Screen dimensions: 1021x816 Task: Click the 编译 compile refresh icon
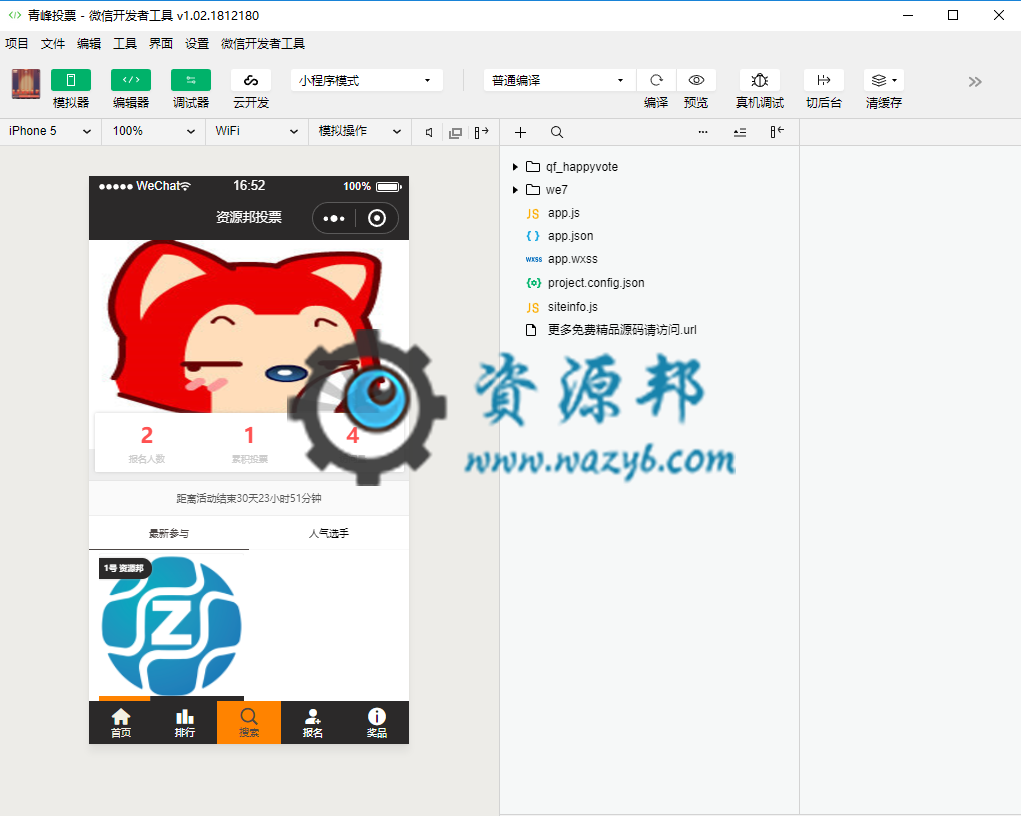point(656,80)
